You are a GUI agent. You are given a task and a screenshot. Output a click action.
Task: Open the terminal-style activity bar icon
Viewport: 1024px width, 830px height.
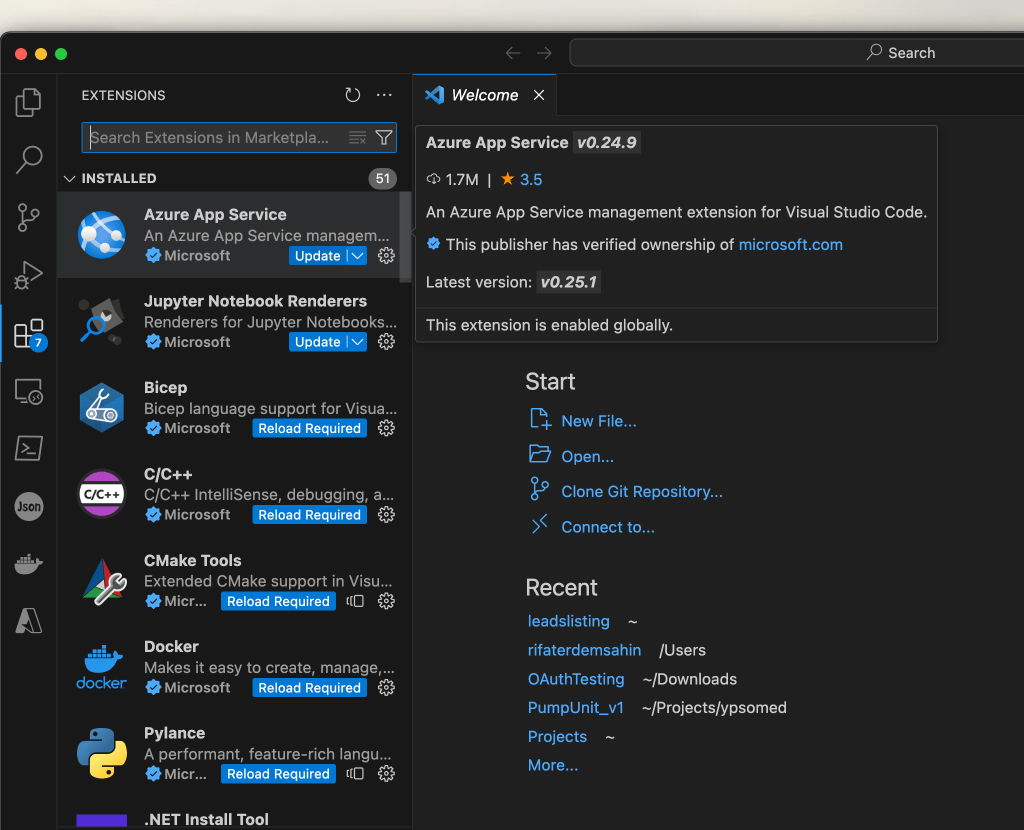point(29,449)
